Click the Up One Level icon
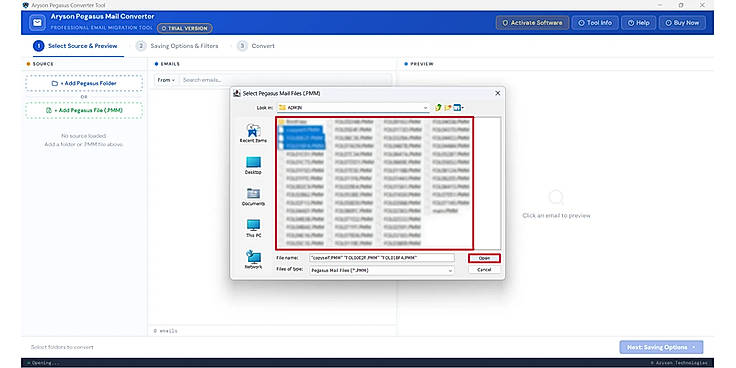Screen dimensions: 736x368 [438, 107]
